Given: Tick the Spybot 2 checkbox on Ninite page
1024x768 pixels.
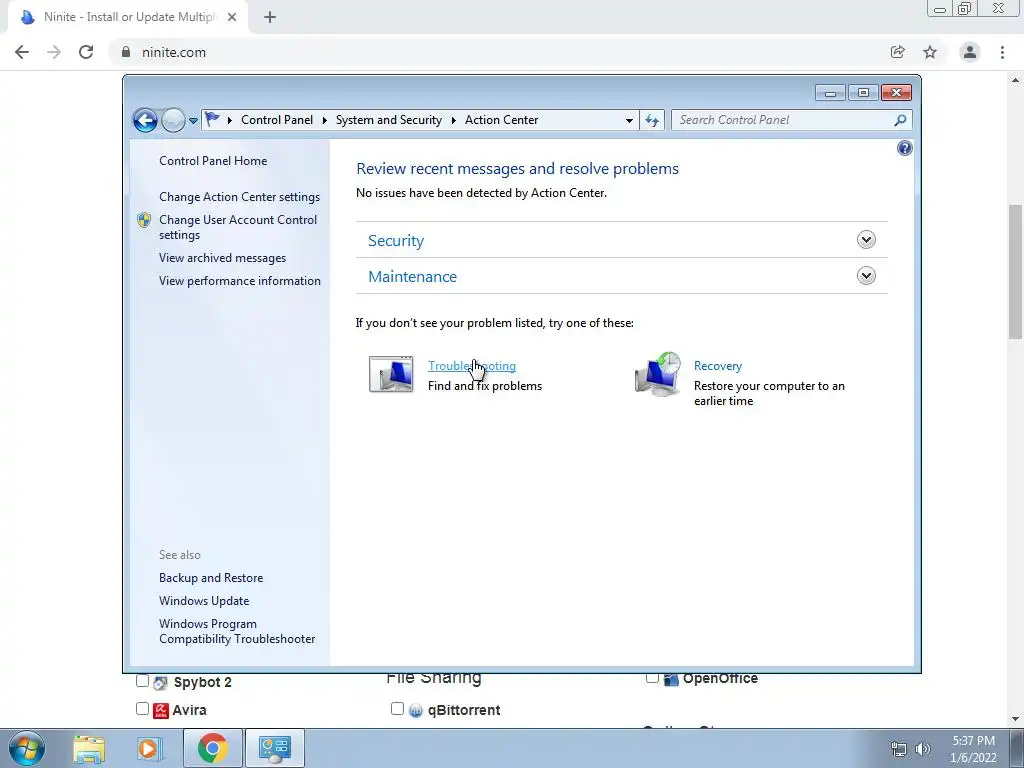Looking at the screenshot, I should 142,680.
